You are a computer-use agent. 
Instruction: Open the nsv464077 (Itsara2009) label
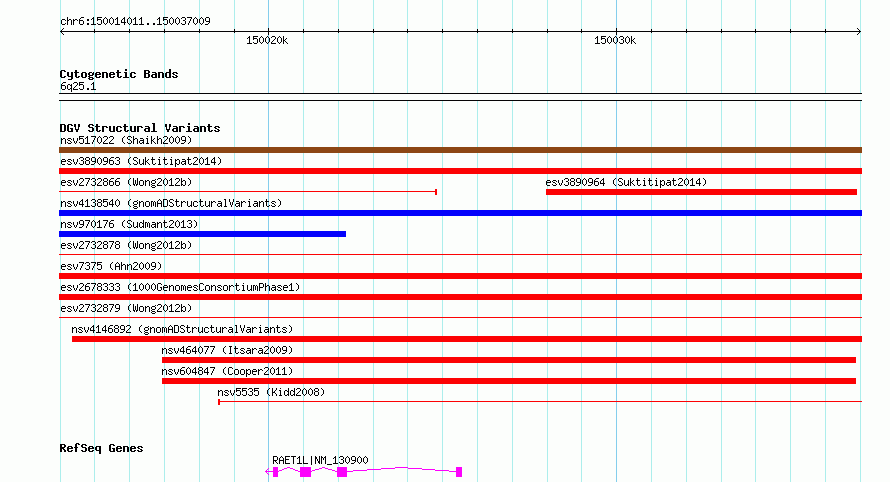point(227,350)
